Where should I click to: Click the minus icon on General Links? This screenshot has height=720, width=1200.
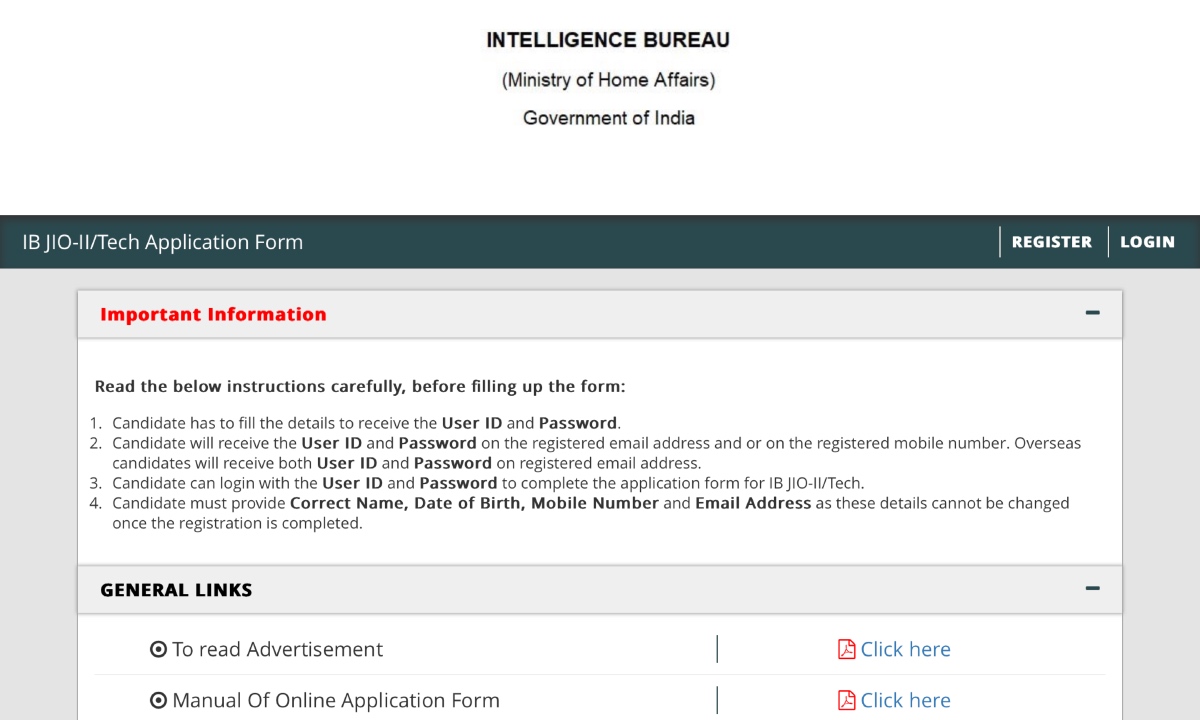pos(1092,589)
